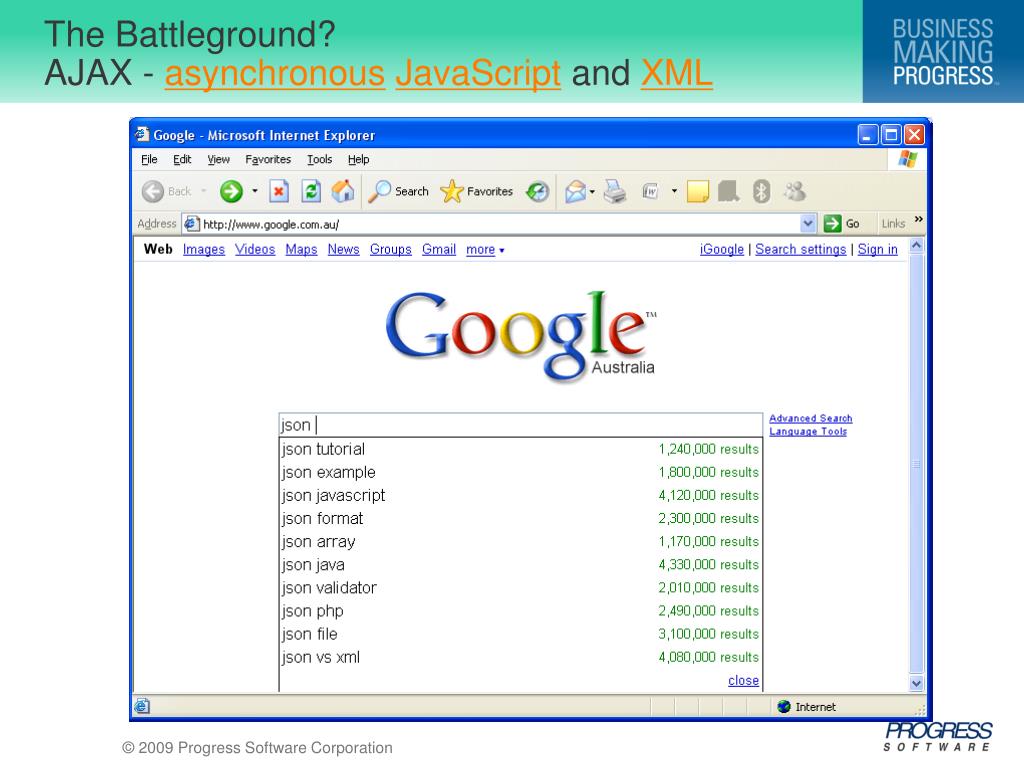Click the Edit with Word icon
Screen dimensions: 1024x768
[650, 191]
